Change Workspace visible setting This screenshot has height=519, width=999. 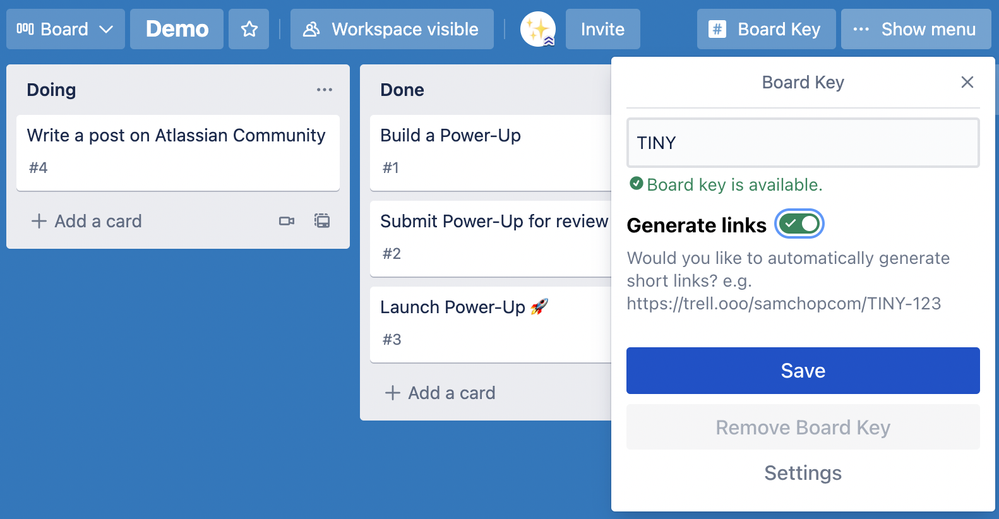tap(392, 29)
